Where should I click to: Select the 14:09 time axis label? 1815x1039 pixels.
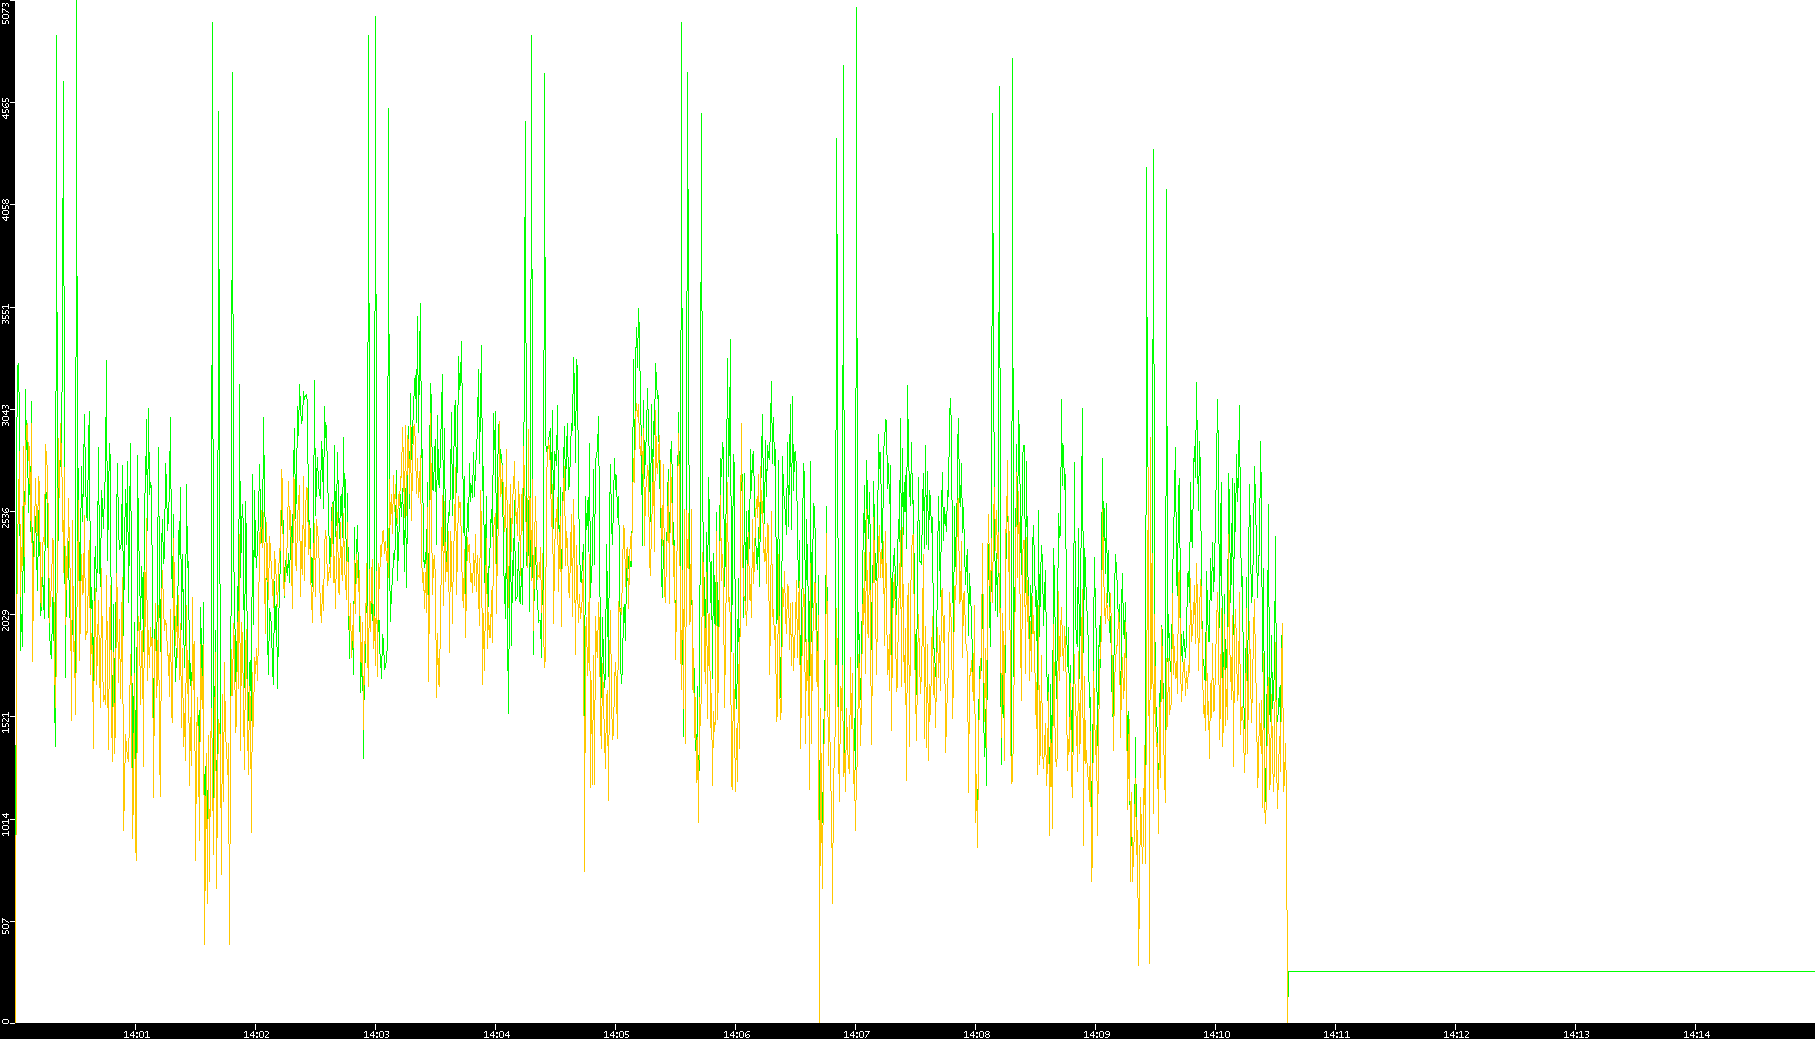pyautogui.click(x=1096, y=1034)
